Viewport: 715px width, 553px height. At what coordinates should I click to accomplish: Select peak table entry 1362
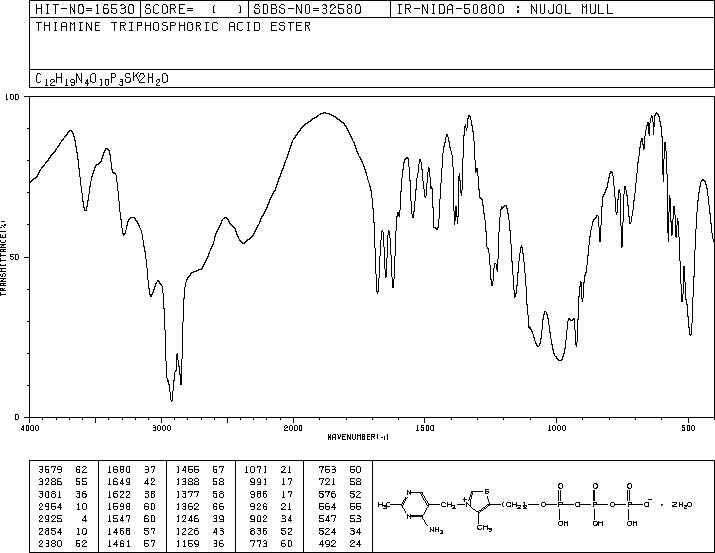(x=187, y=506)
